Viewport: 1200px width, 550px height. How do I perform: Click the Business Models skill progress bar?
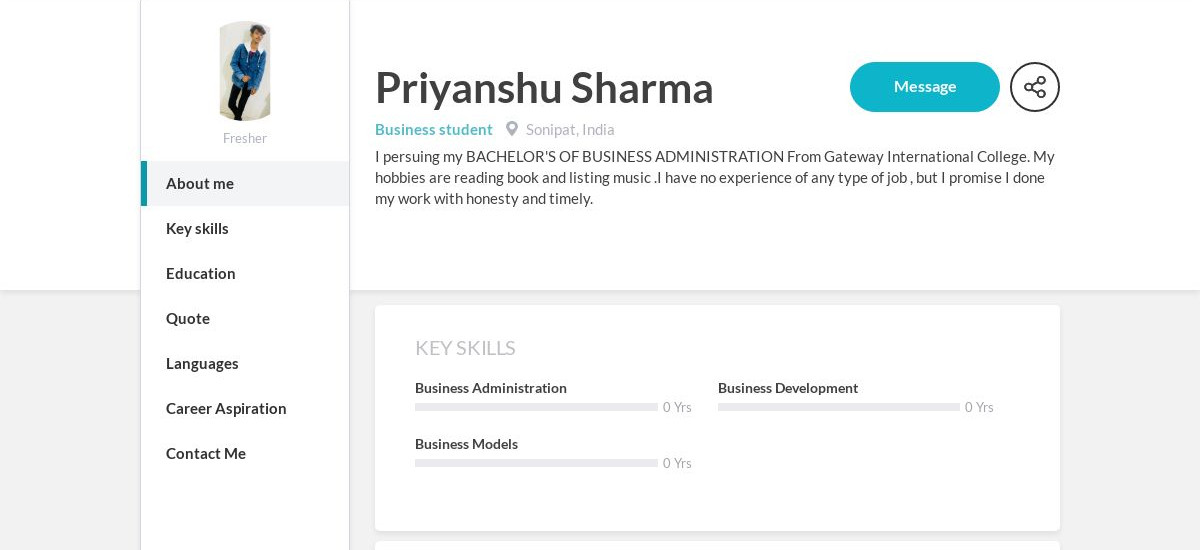tap(536, 463)
